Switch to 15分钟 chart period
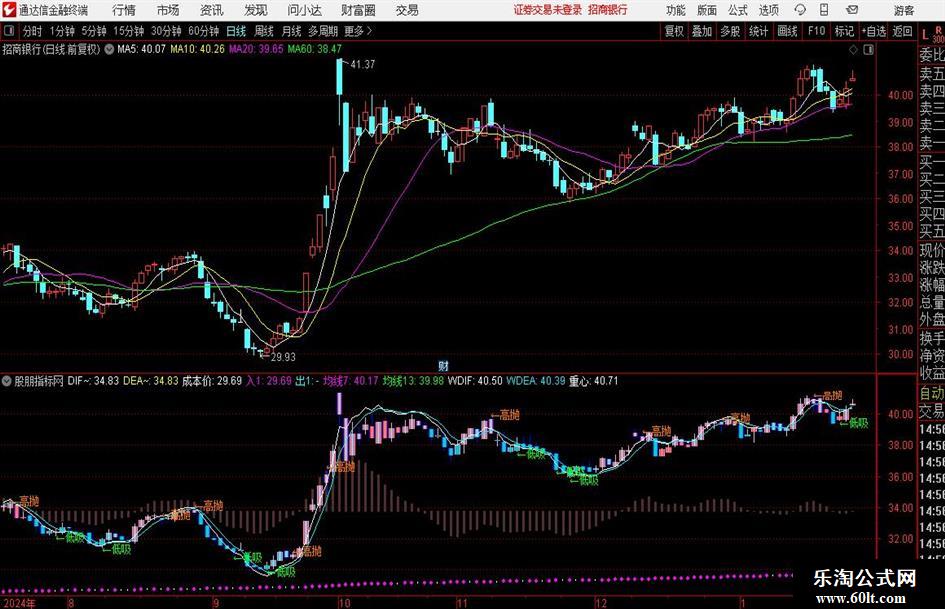945x609 pixels. (128, 31)
